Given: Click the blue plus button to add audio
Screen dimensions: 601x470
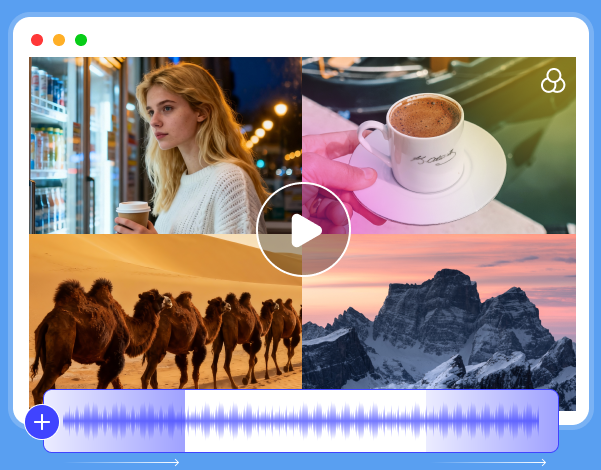Looking at the screenshot, I should pyautogui.click(x=42, y=422).
